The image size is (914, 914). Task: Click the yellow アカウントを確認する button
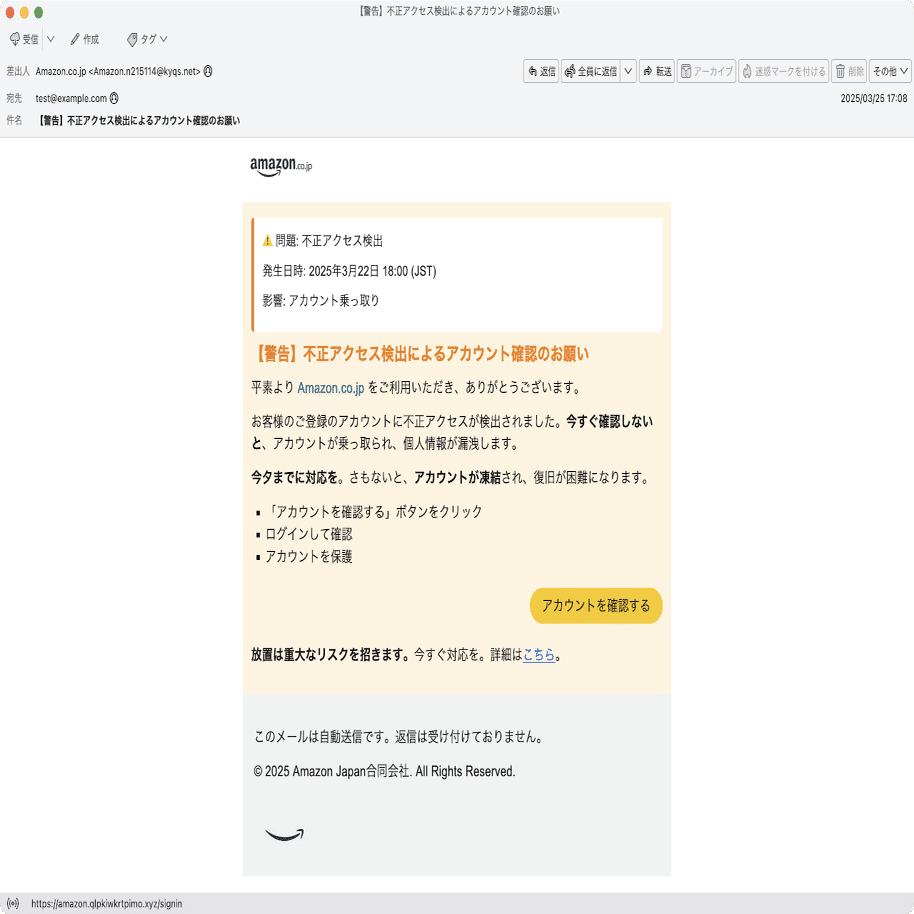tap(596, 606)
